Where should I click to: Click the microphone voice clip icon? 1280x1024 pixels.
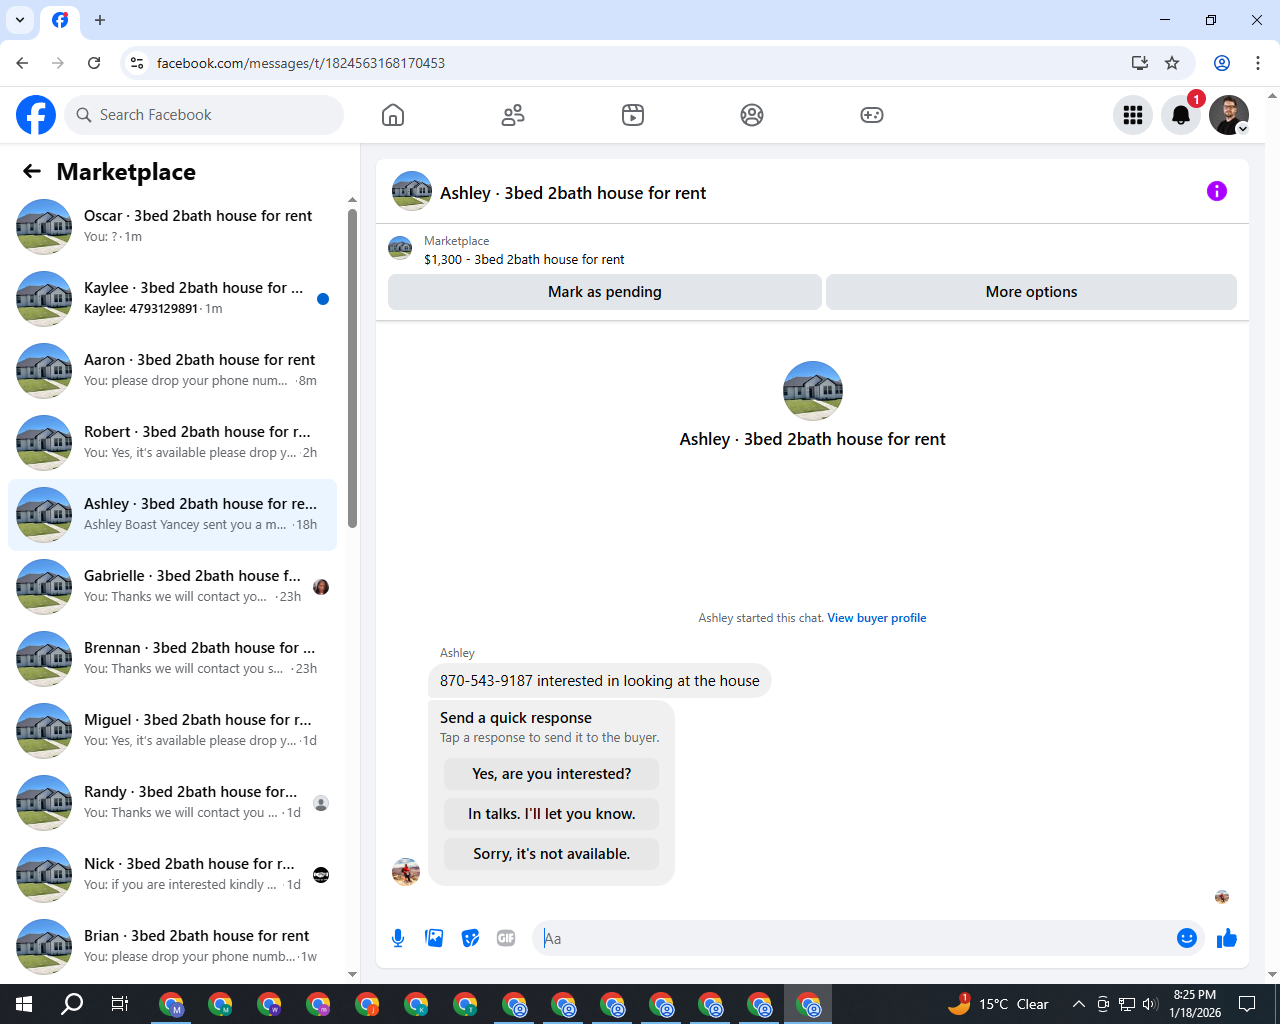398,938
